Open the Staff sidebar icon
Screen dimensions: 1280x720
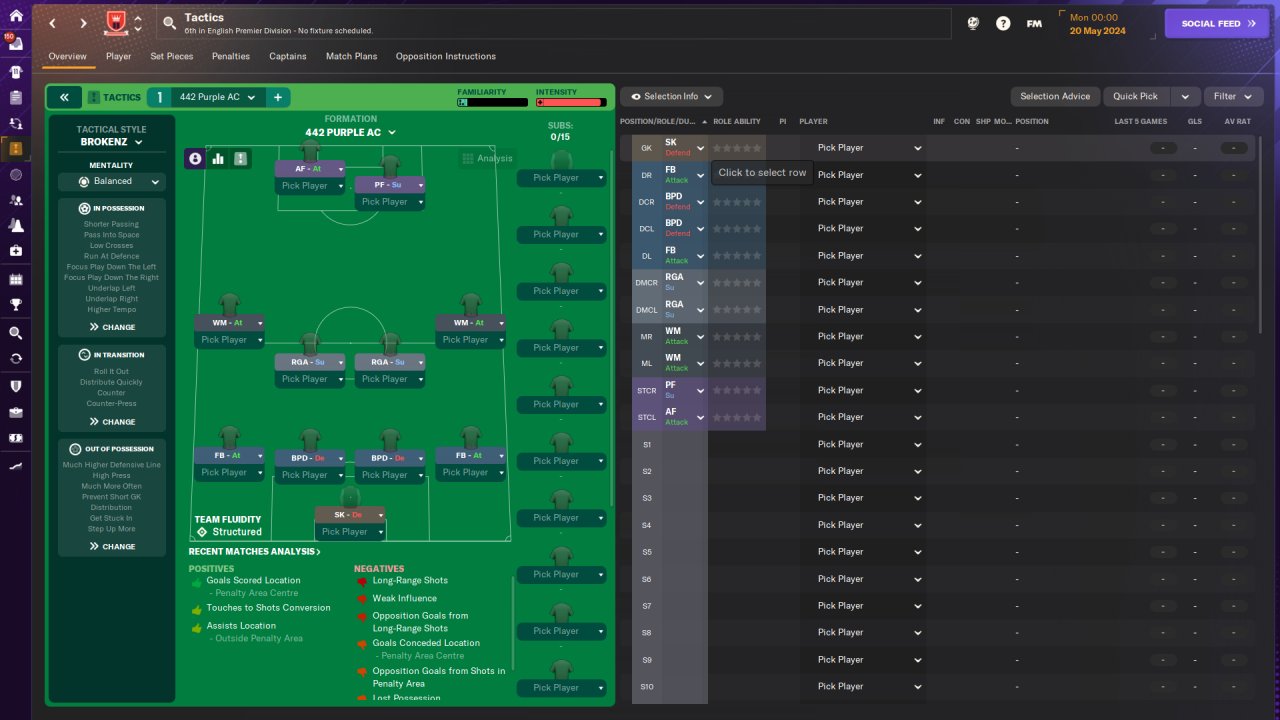(15, 201)
